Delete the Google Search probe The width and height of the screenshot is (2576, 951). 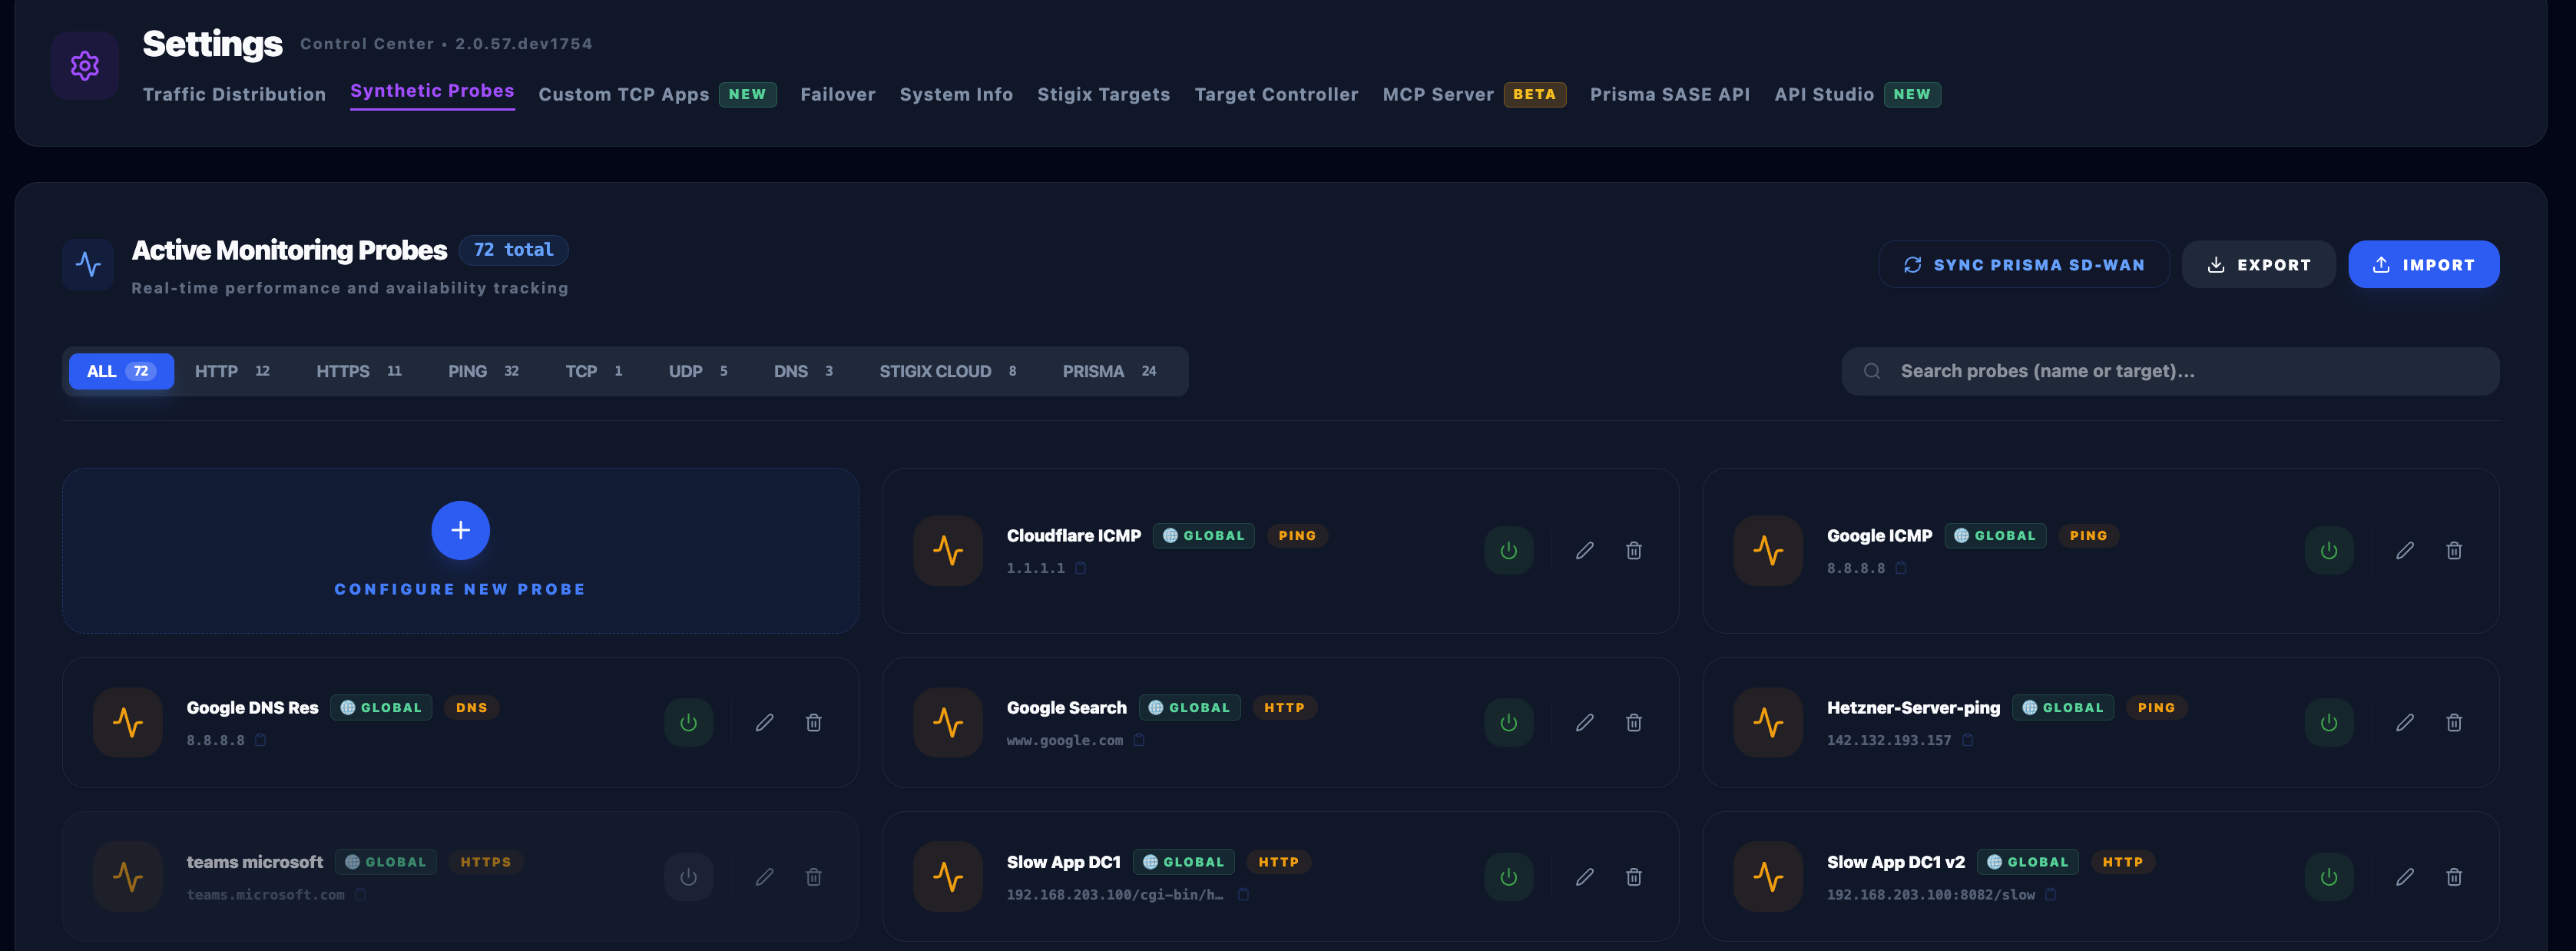[1633, 722]
